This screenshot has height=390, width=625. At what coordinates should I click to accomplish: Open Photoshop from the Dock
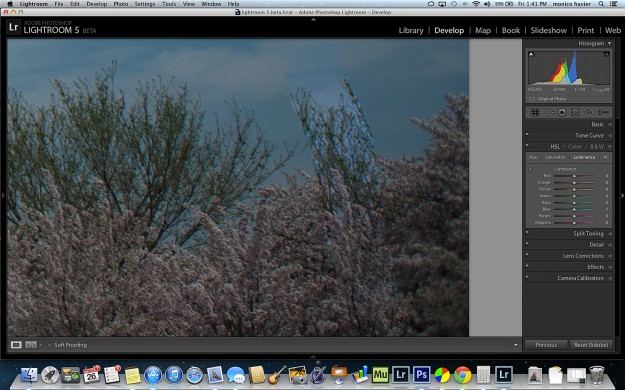(421, 375)
